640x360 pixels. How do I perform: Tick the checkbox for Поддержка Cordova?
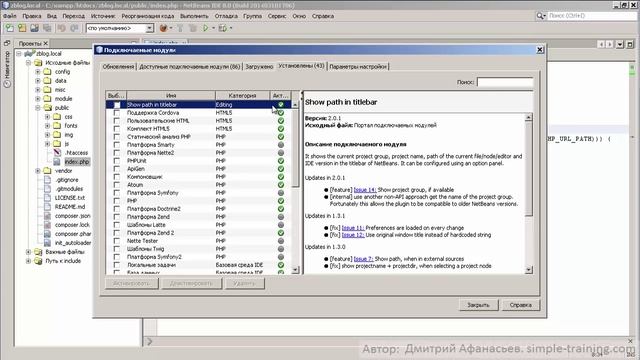(117, 113)
